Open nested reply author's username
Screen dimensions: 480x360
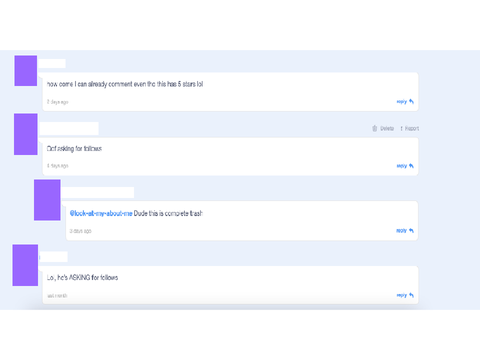point(98,193)
